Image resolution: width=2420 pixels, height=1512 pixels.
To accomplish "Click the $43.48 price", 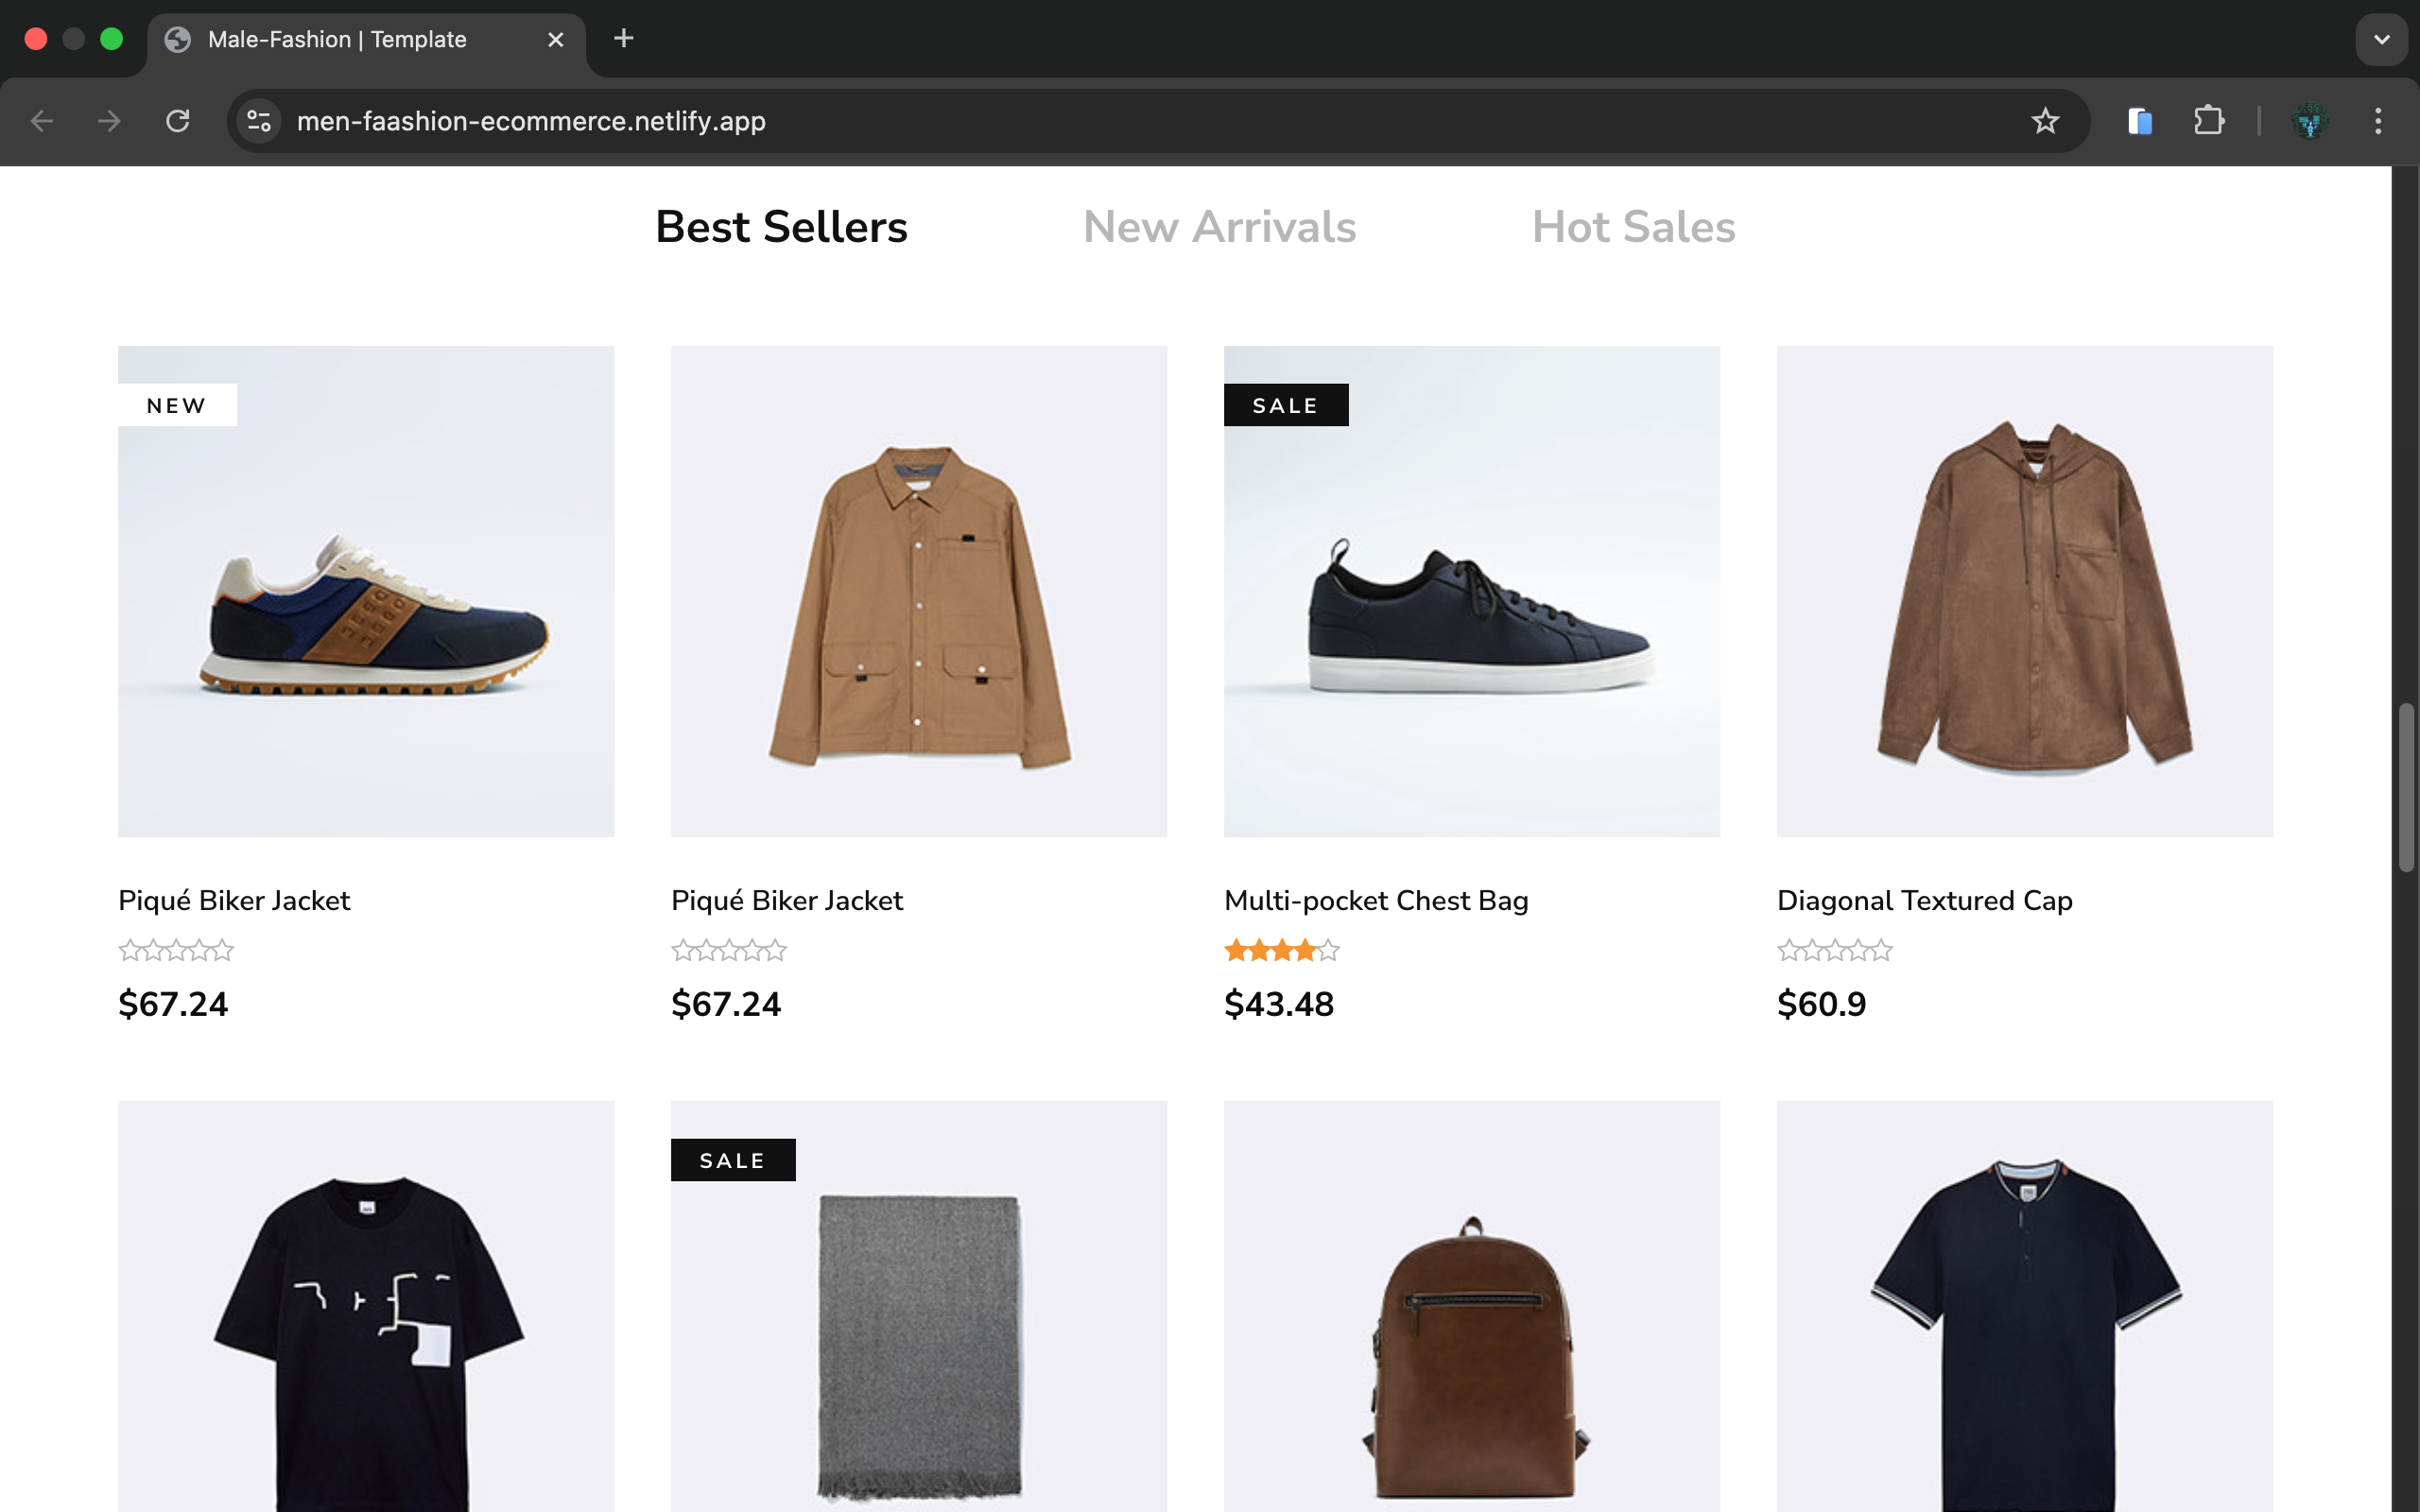I will click(1279, 1004).
